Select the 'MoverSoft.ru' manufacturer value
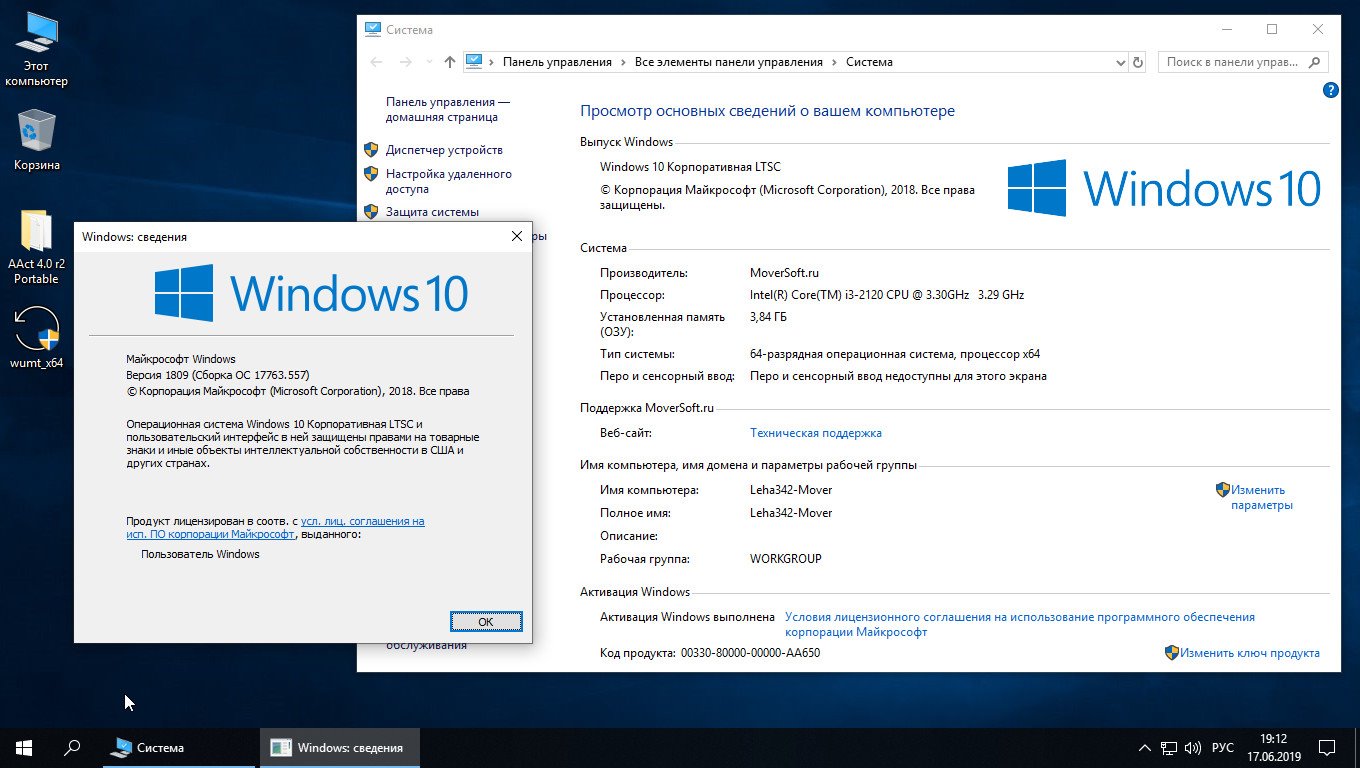Screen dimensions: 1360x768 coord(784,272)
